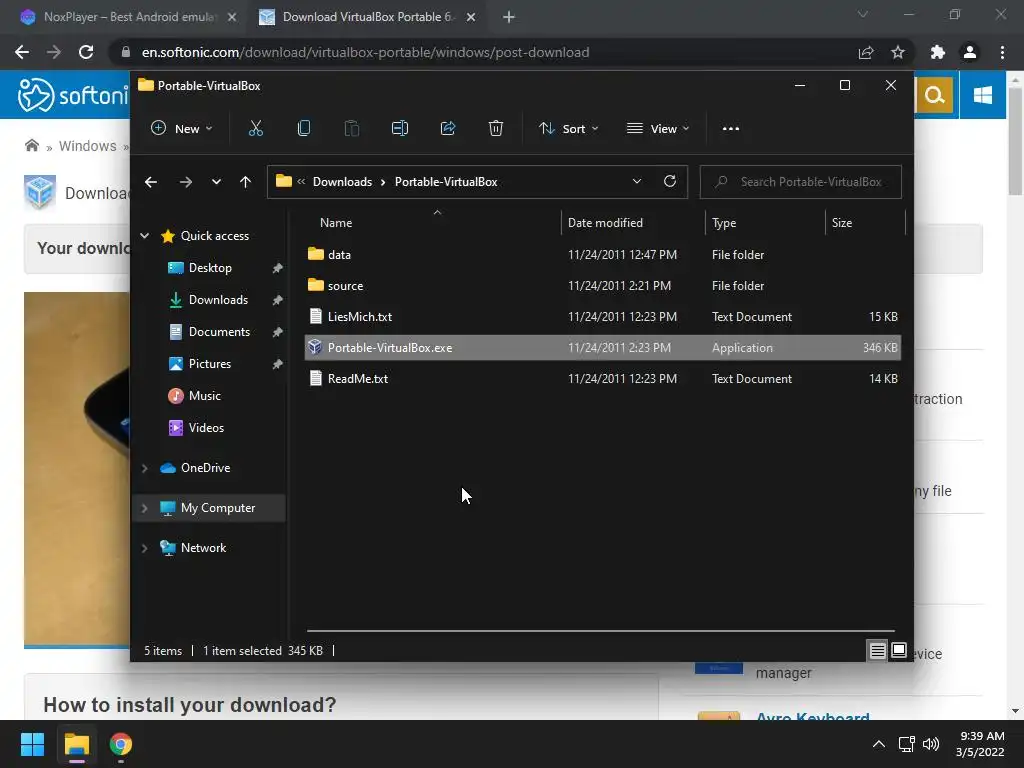Expand address bar history dropdown
This screenshot has width=1024, height=768.
pyautogui.click(x=637, y=182)
